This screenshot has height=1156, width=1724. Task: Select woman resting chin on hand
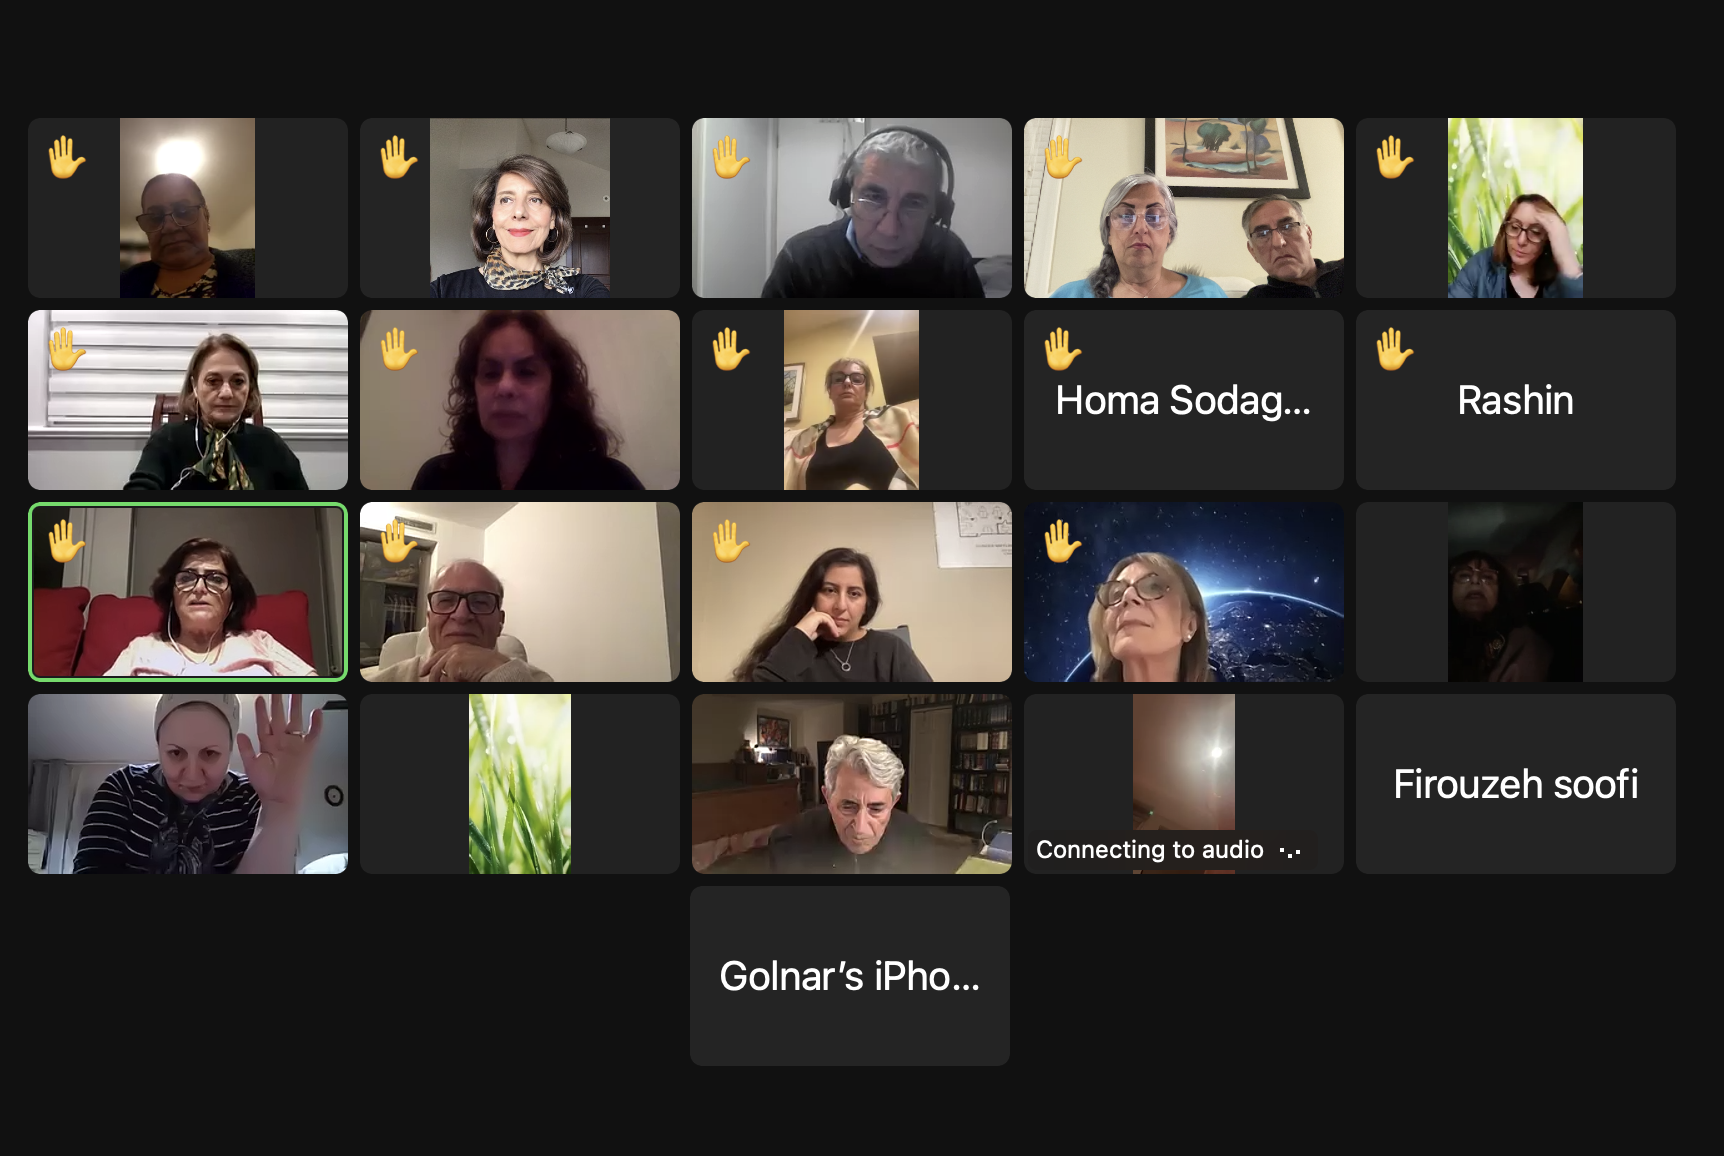coord(852,592)
